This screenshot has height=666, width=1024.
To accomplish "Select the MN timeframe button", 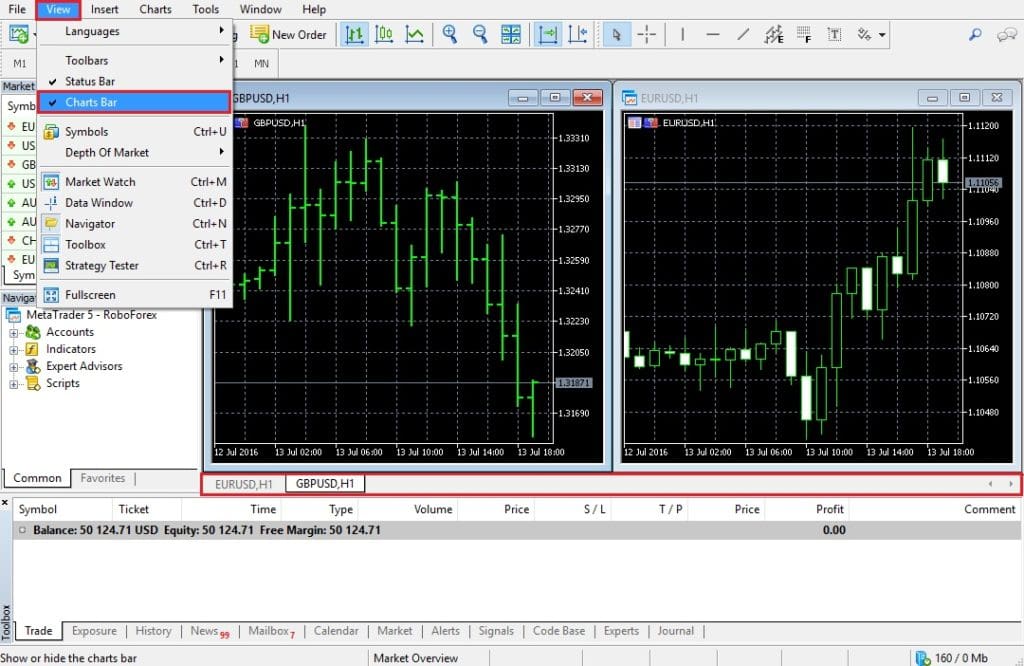I will (261, 63).
